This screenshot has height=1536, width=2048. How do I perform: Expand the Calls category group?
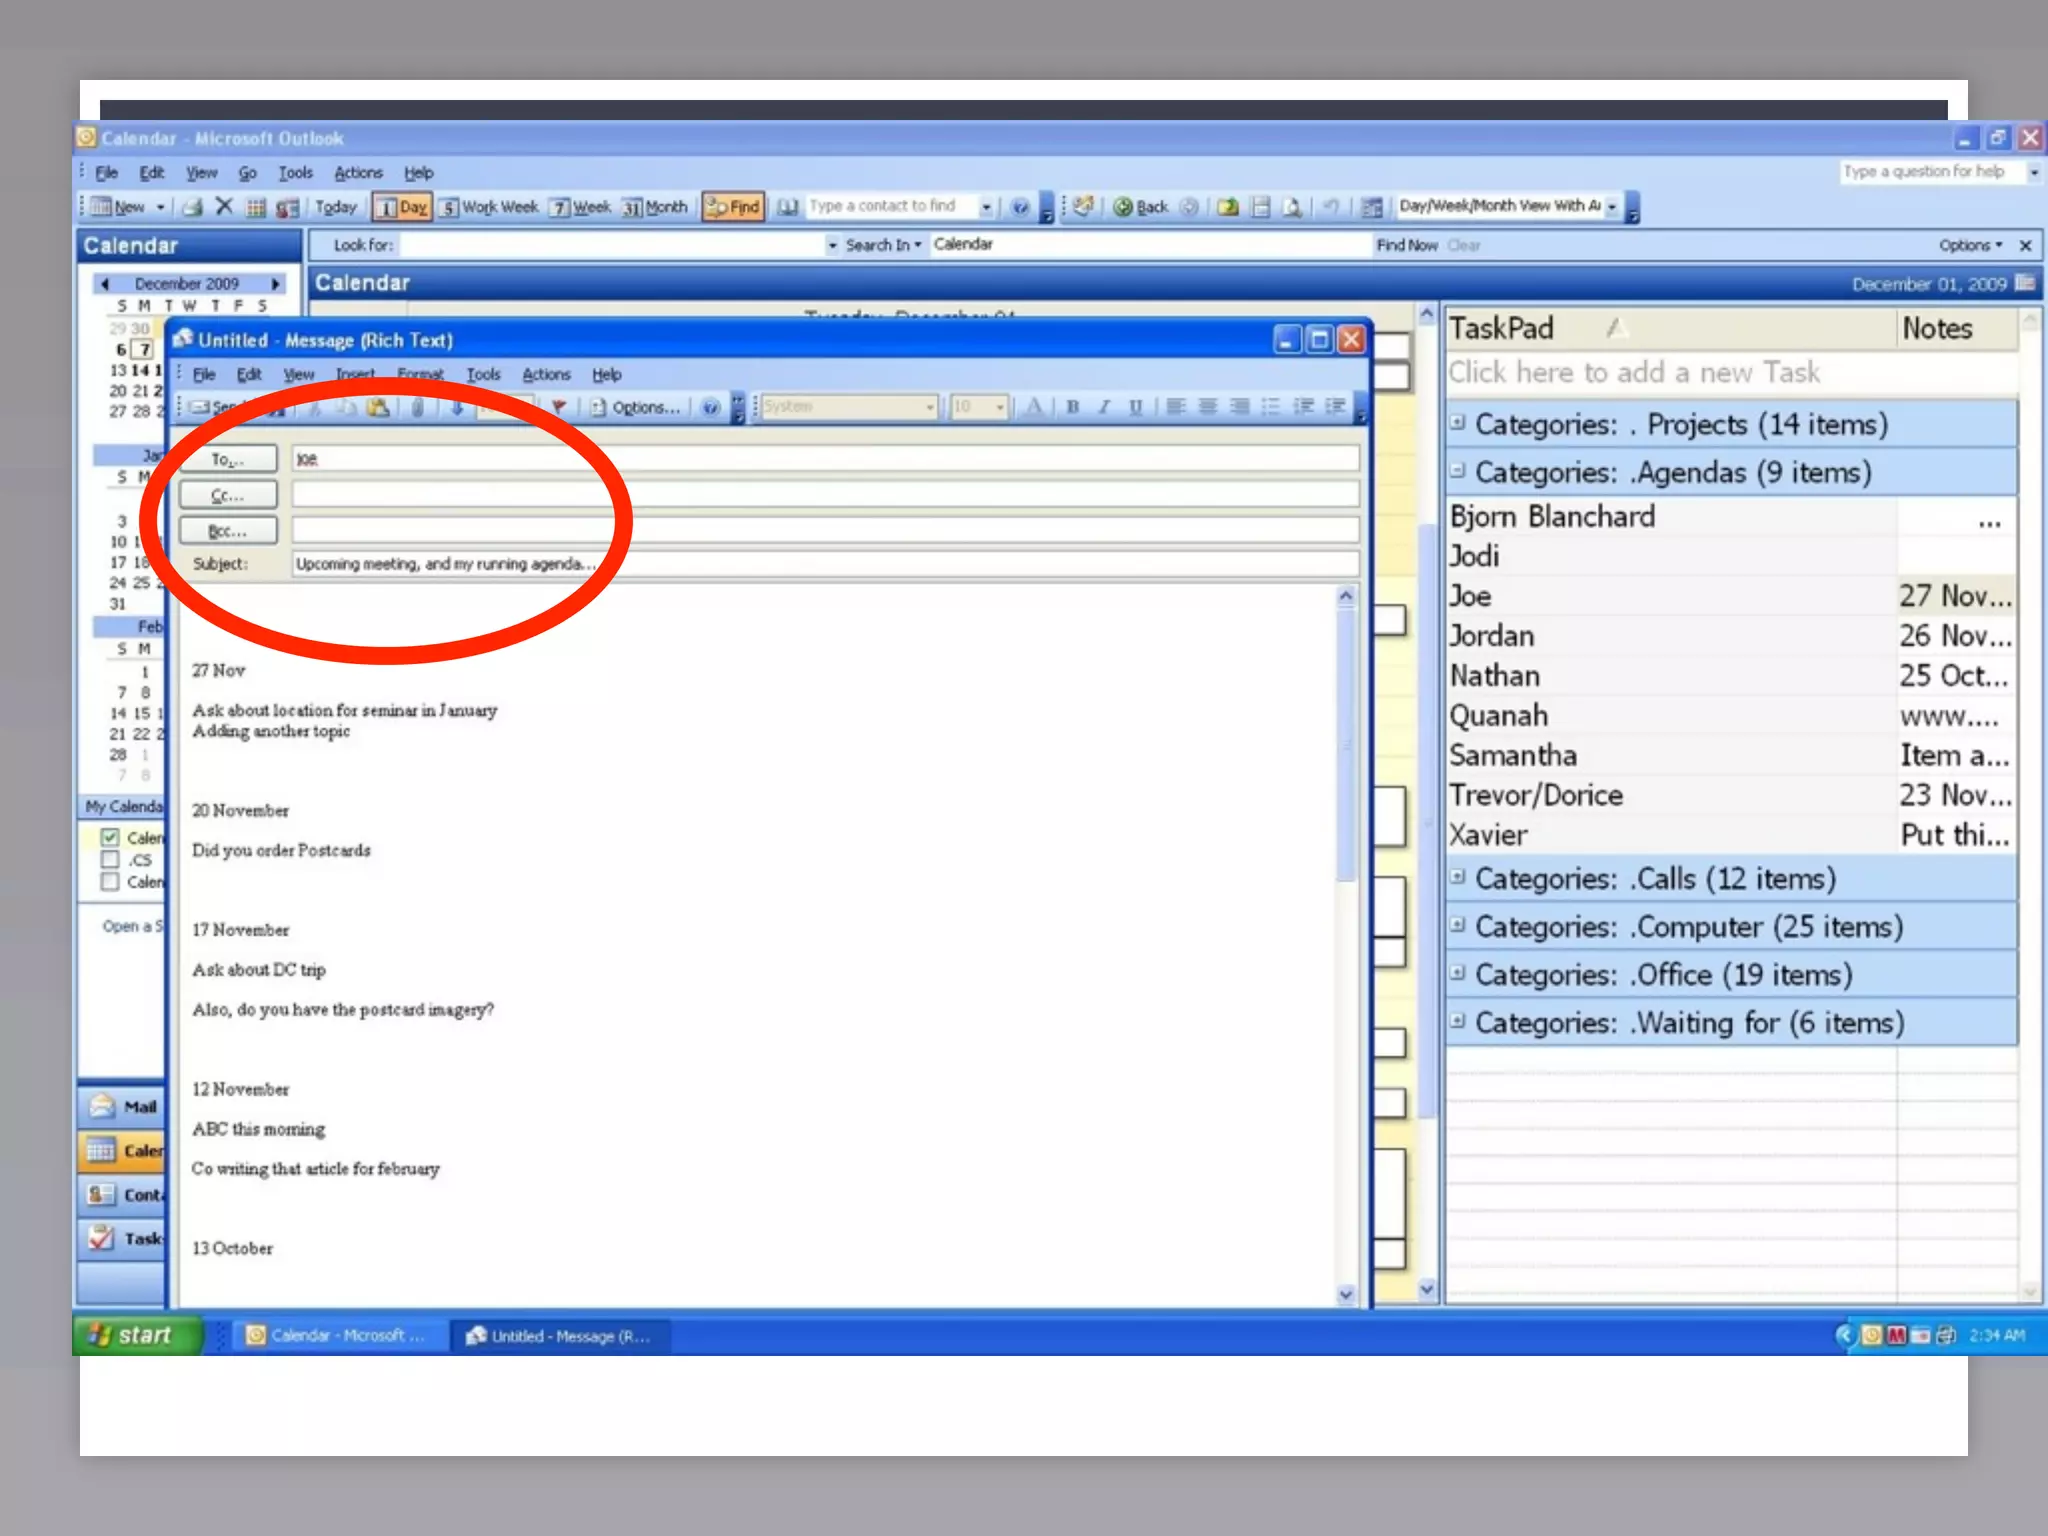[1458, 877]
